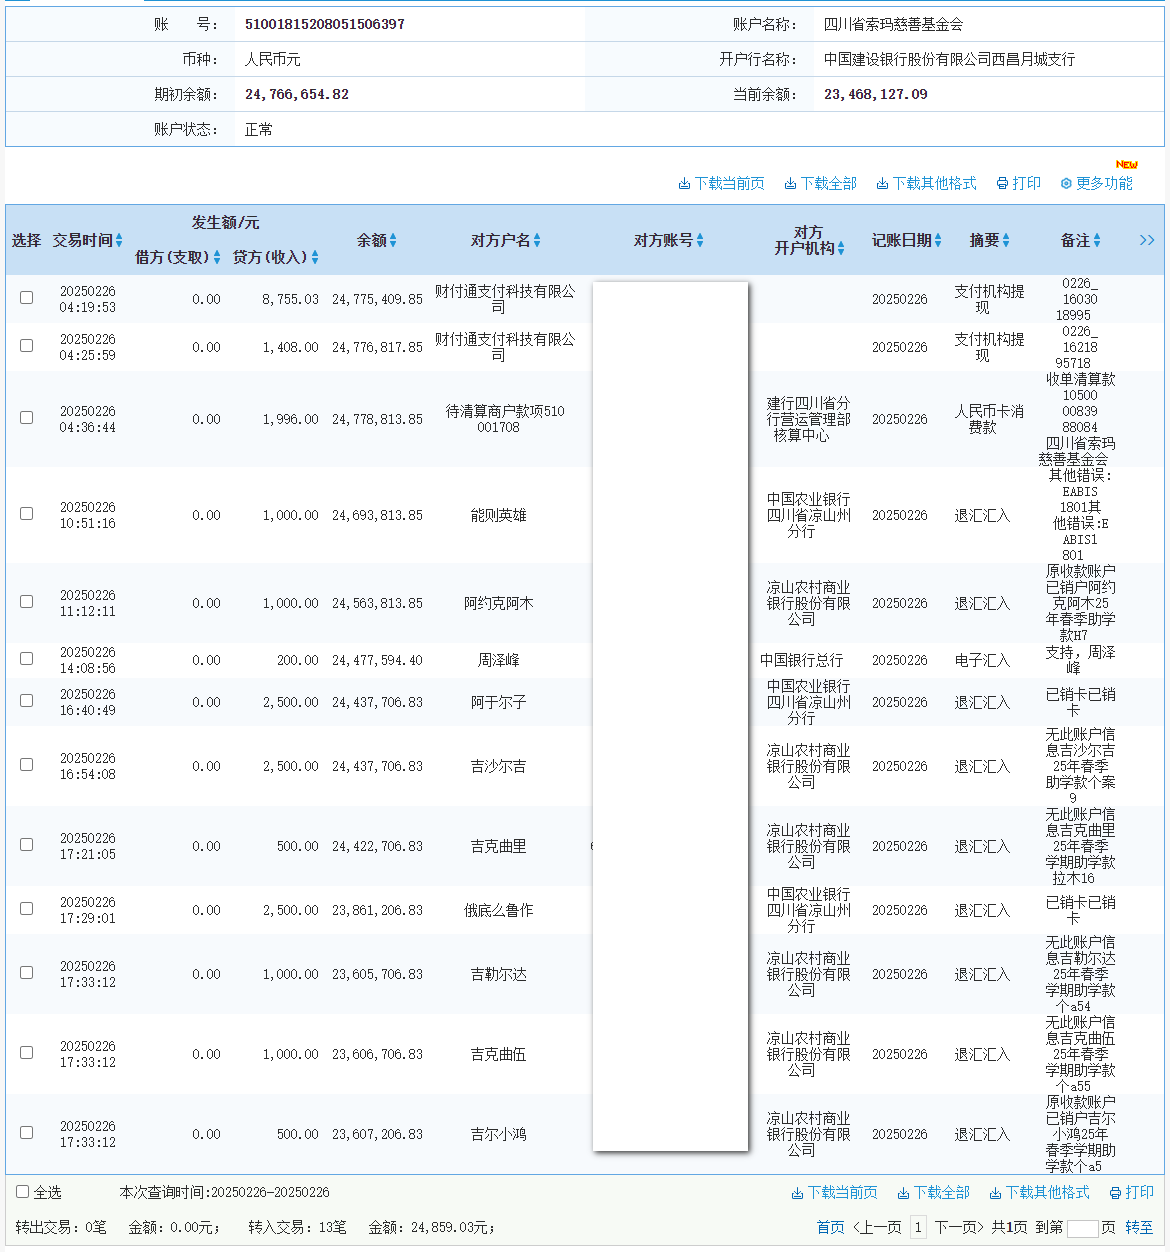Select row for 能则英雄

(27, 513)
